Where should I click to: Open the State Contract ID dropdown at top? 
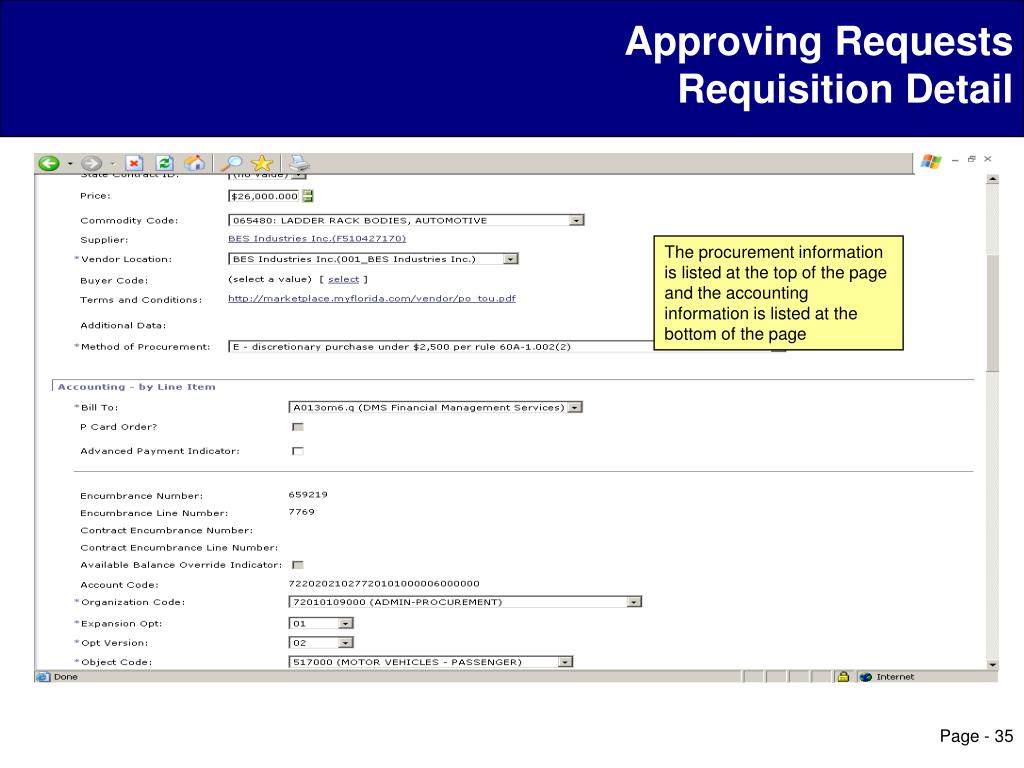[x=298, y=176]
